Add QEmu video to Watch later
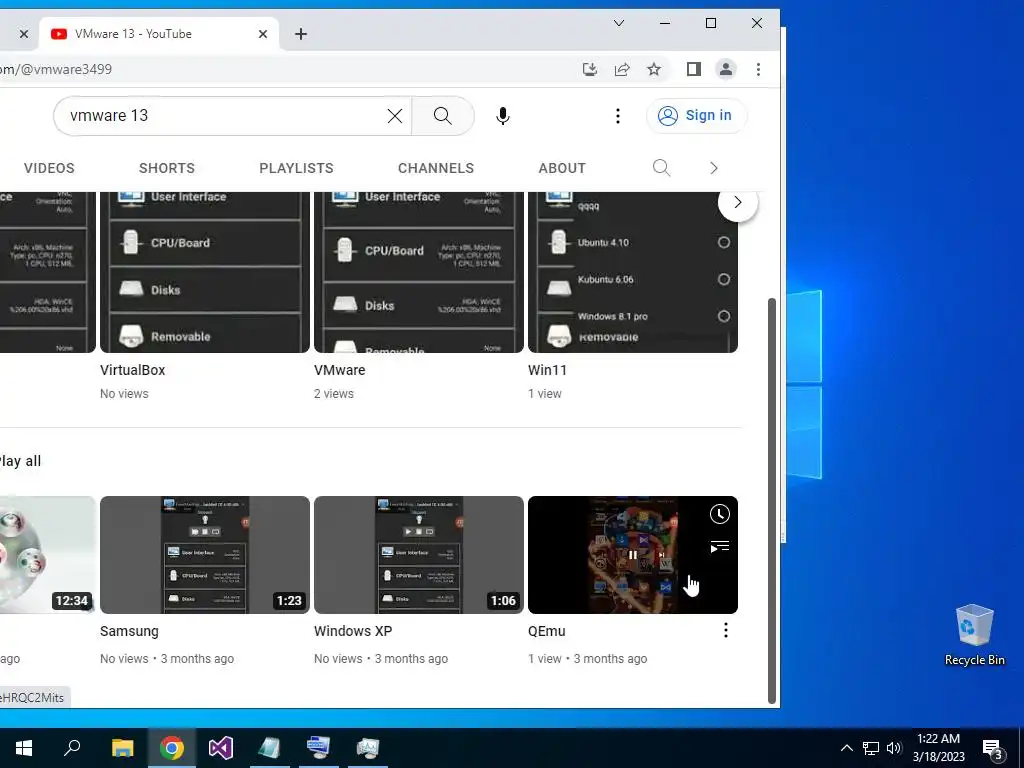 click(720, 514)
